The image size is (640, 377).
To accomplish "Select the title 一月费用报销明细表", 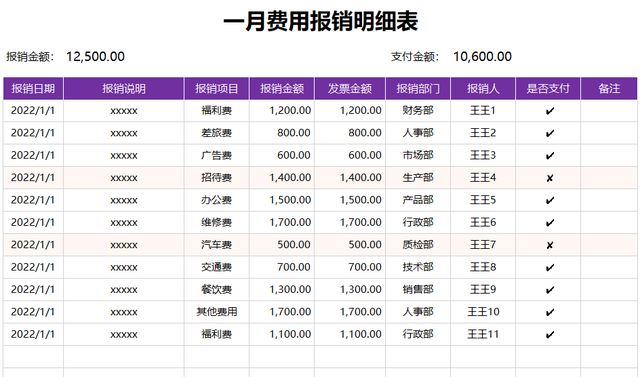I will [320, 22].
